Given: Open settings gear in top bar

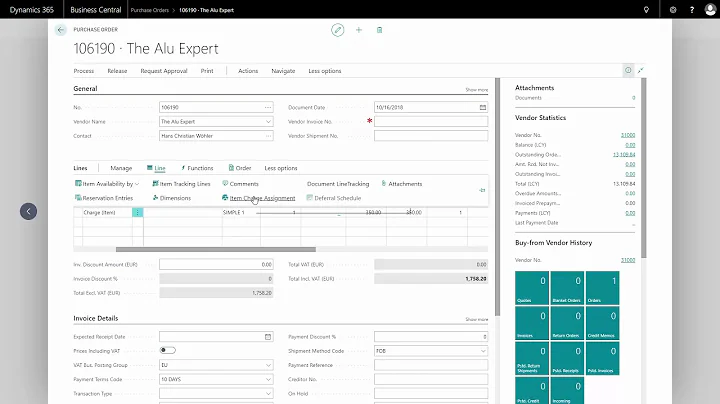Looking at the screenshot, I should 673,10.
